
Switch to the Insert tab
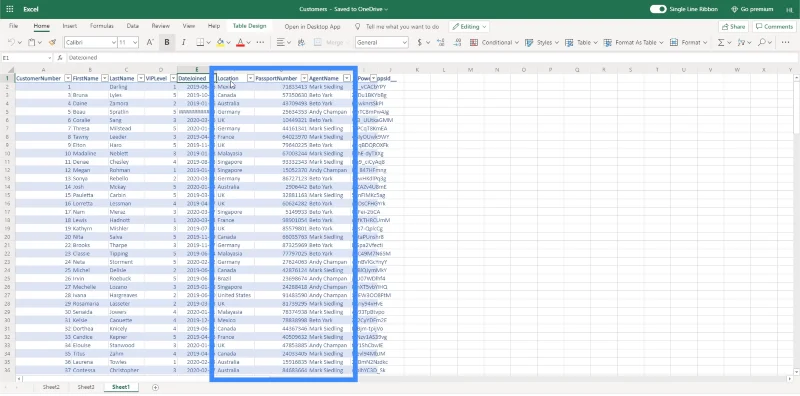coord(70,26)
